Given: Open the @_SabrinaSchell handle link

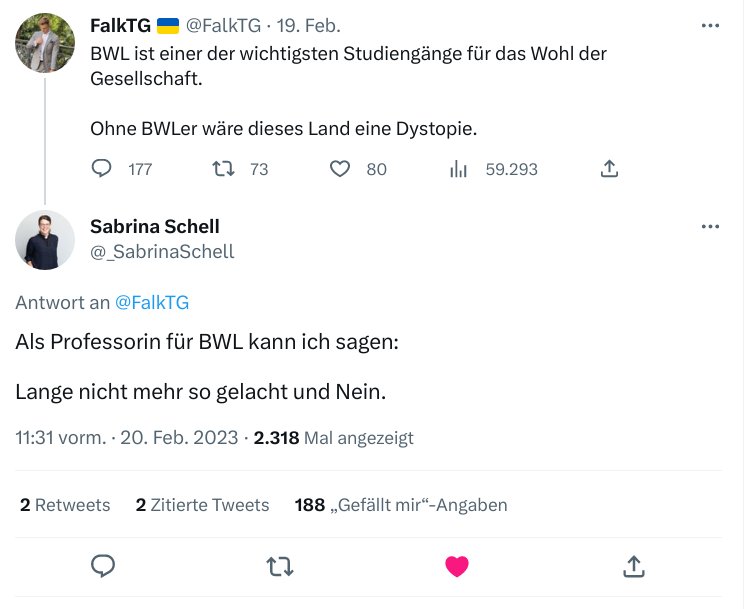Looking at the screenshot, I should pos(162,252).
